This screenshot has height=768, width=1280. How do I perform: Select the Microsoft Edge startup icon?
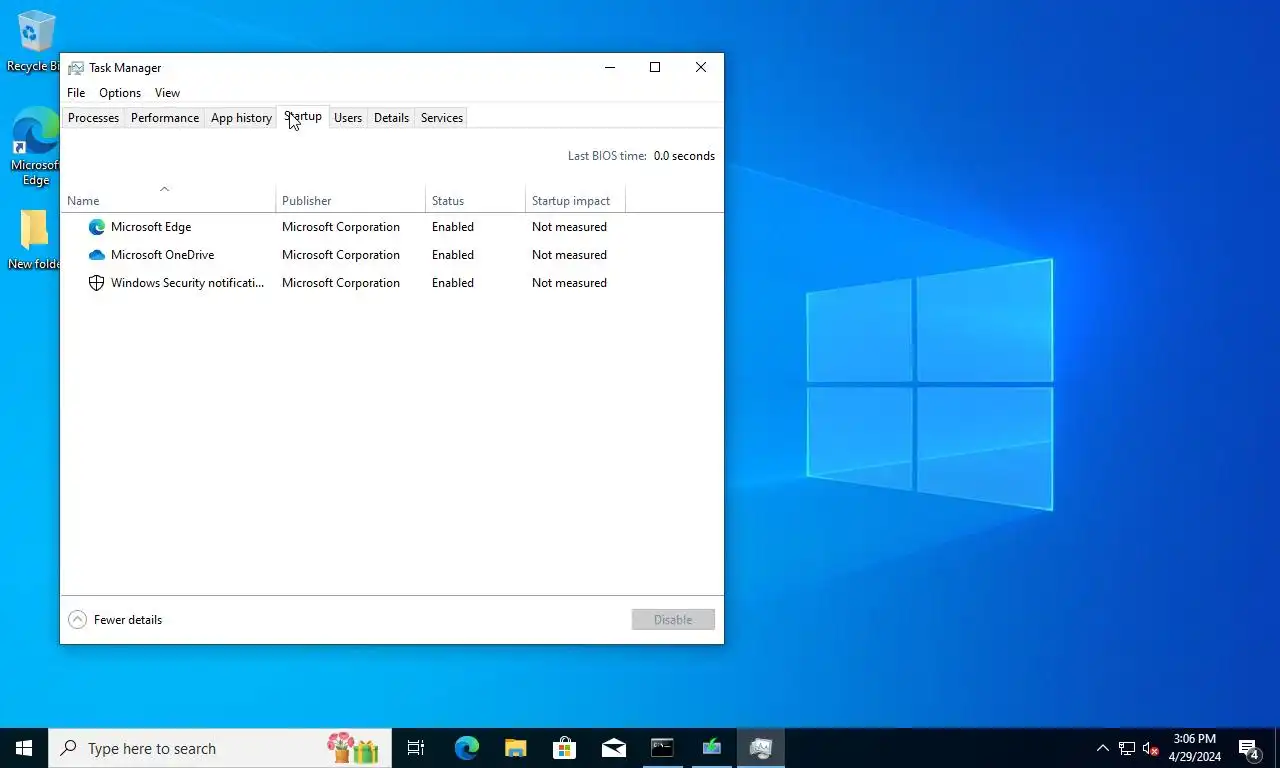[97, 227]
